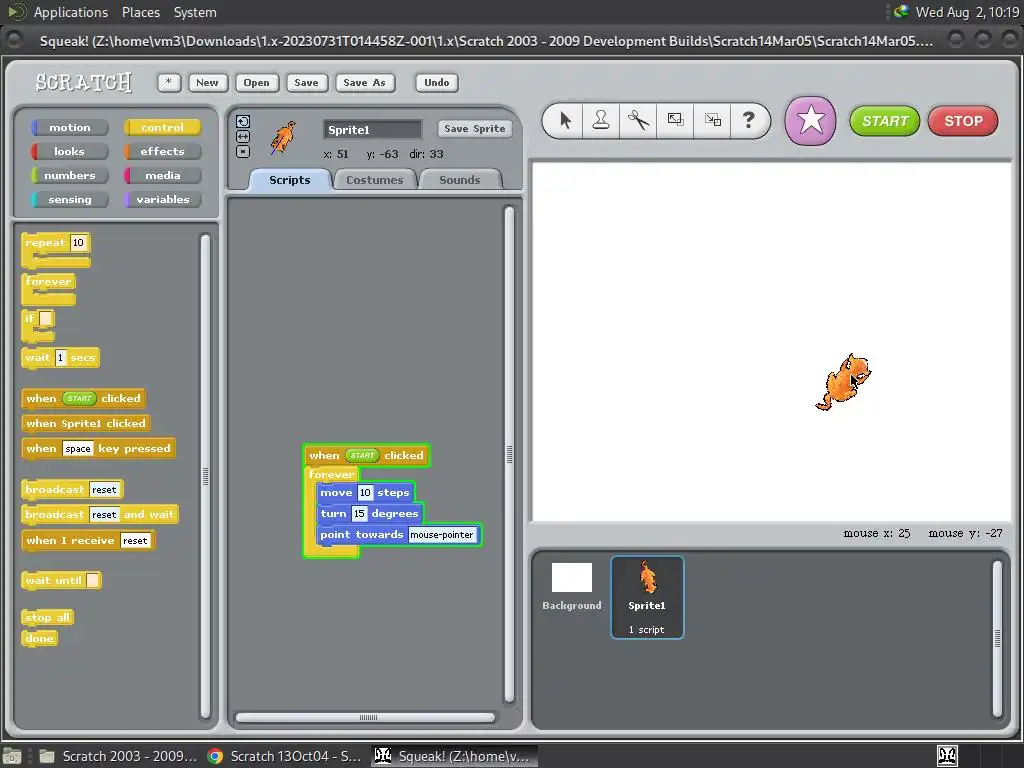Select the no-rotation style icon

(243, 152)
